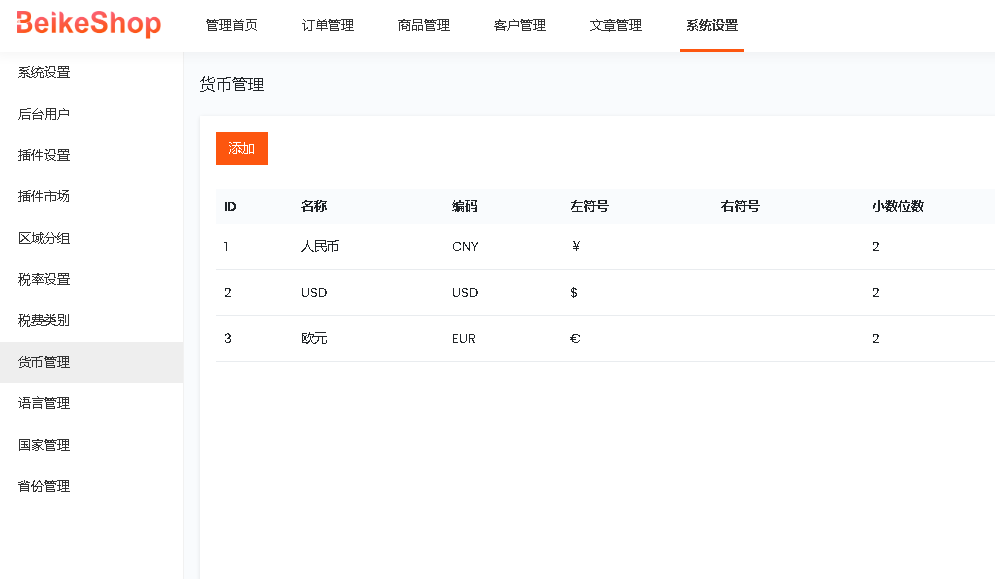The height and width of the screenshot is (579, 995).
Task: Select the EUR currency row in table
Action: pyautogui.click(x=463, y=338)
